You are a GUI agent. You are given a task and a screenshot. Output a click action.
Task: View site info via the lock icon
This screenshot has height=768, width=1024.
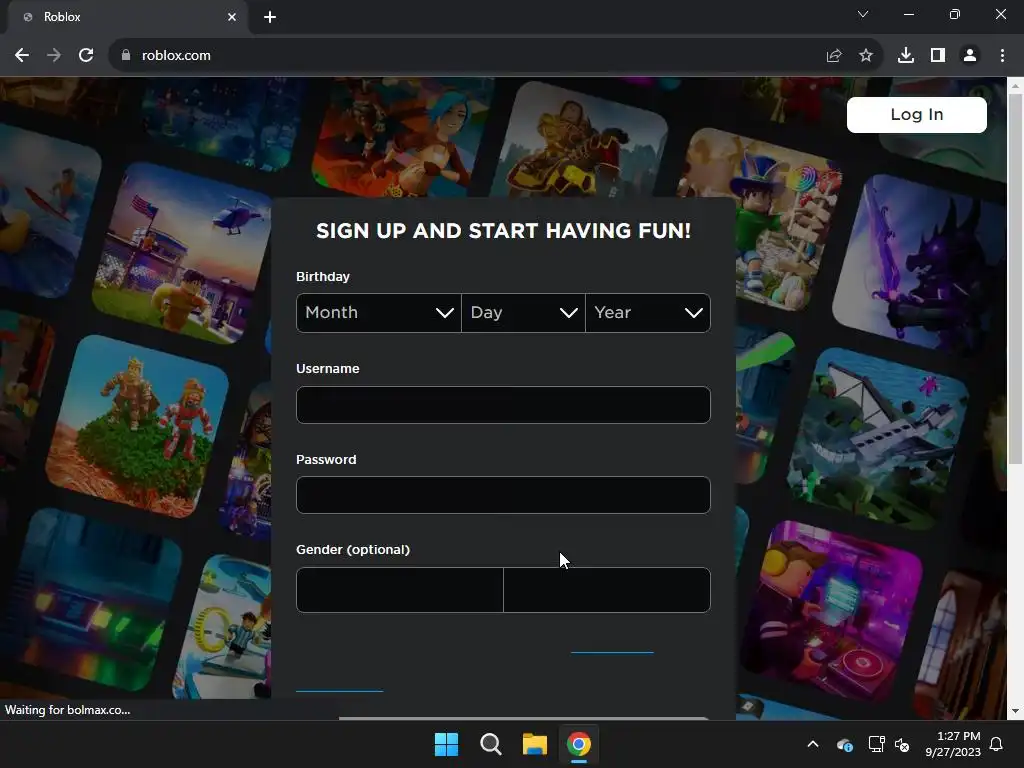[126, 56]
